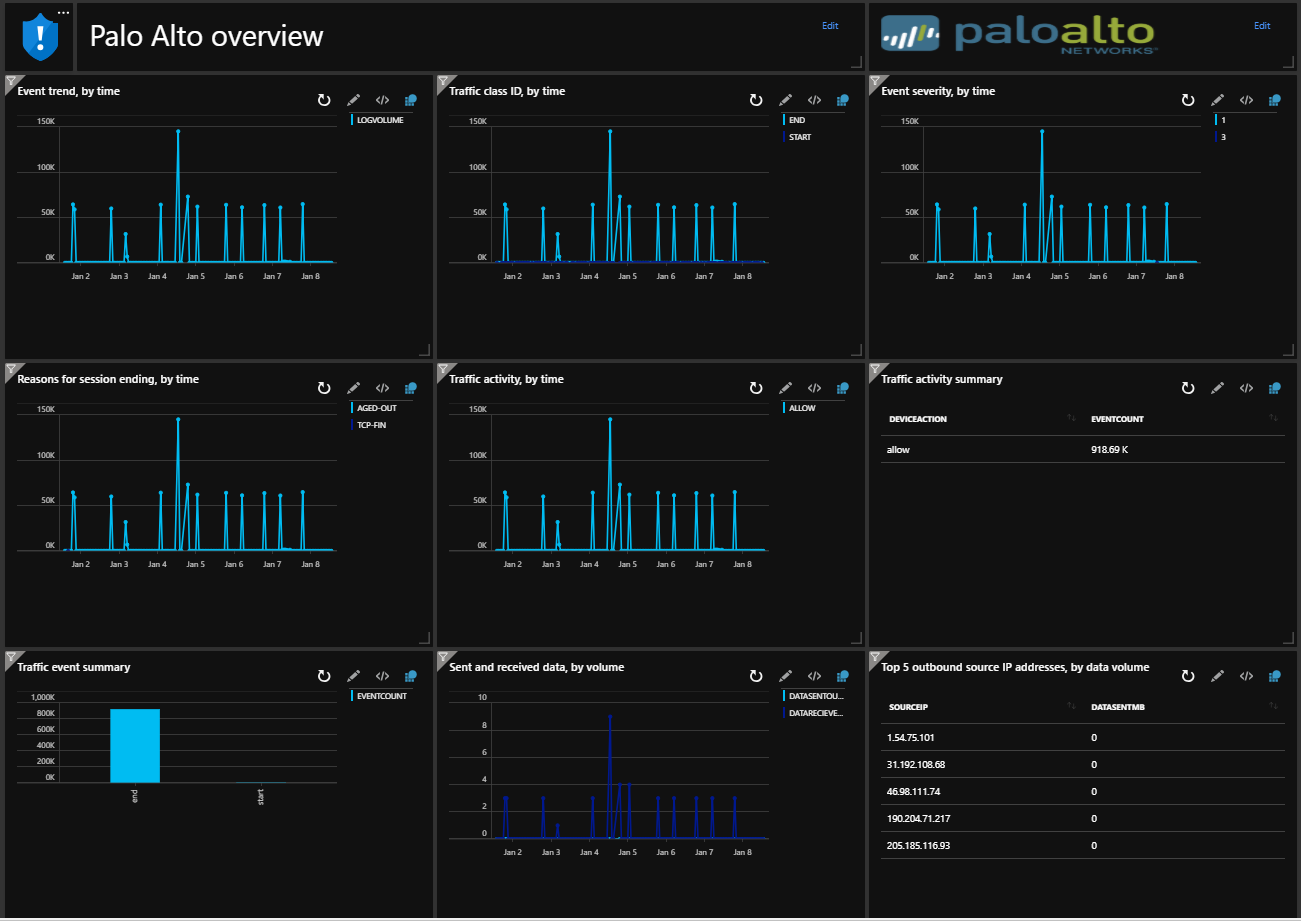Toggle the AGED-OUT legend series
Viewport: 1301px width, 921px height.
[374, 408]
